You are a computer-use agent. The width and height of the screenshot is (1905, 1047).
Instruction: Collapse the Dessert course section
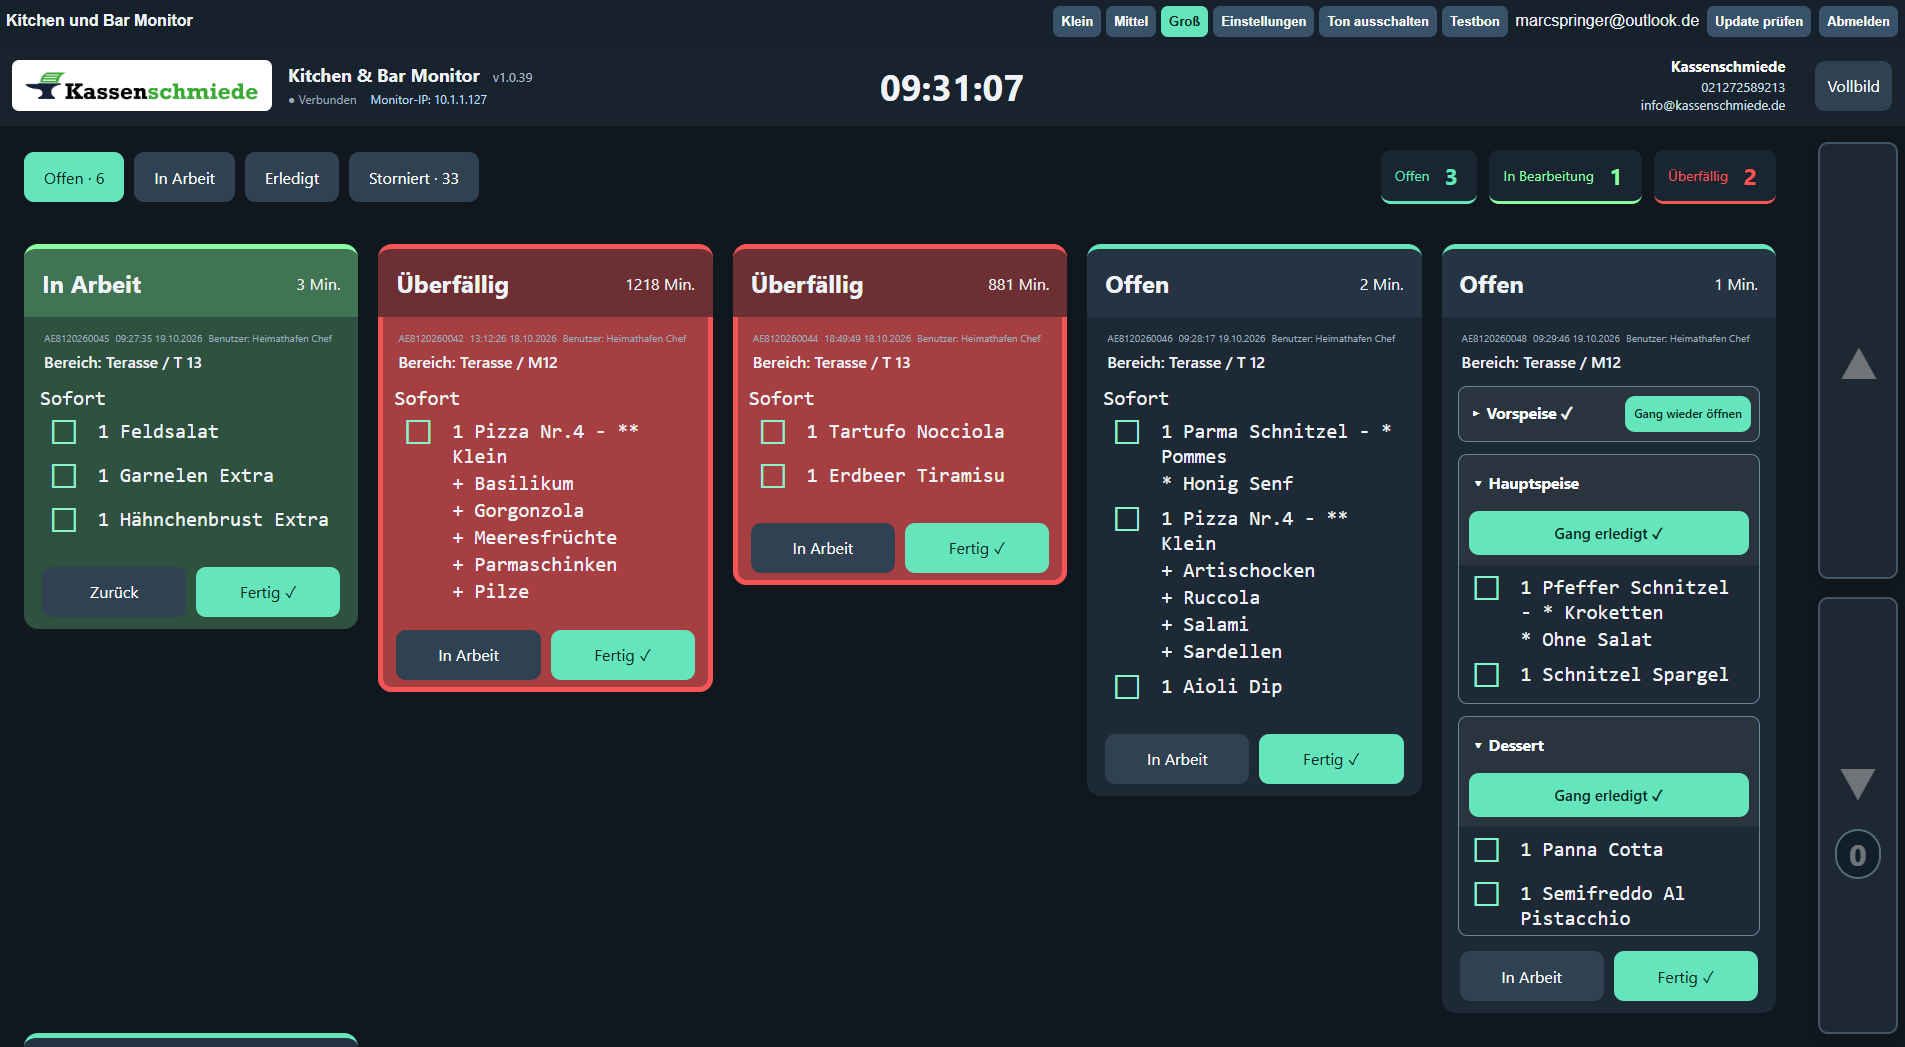point(1509,746)
